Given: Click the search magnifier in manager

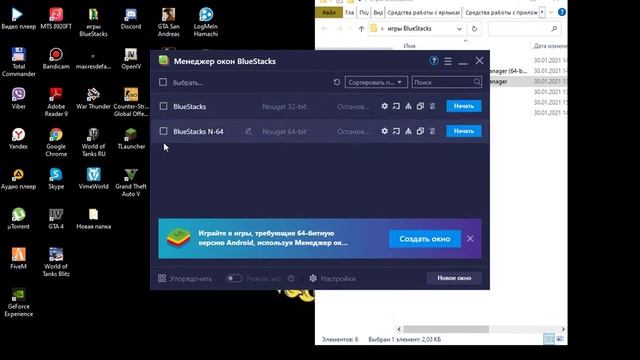Looking at the screenshot, I should [477, 82].
